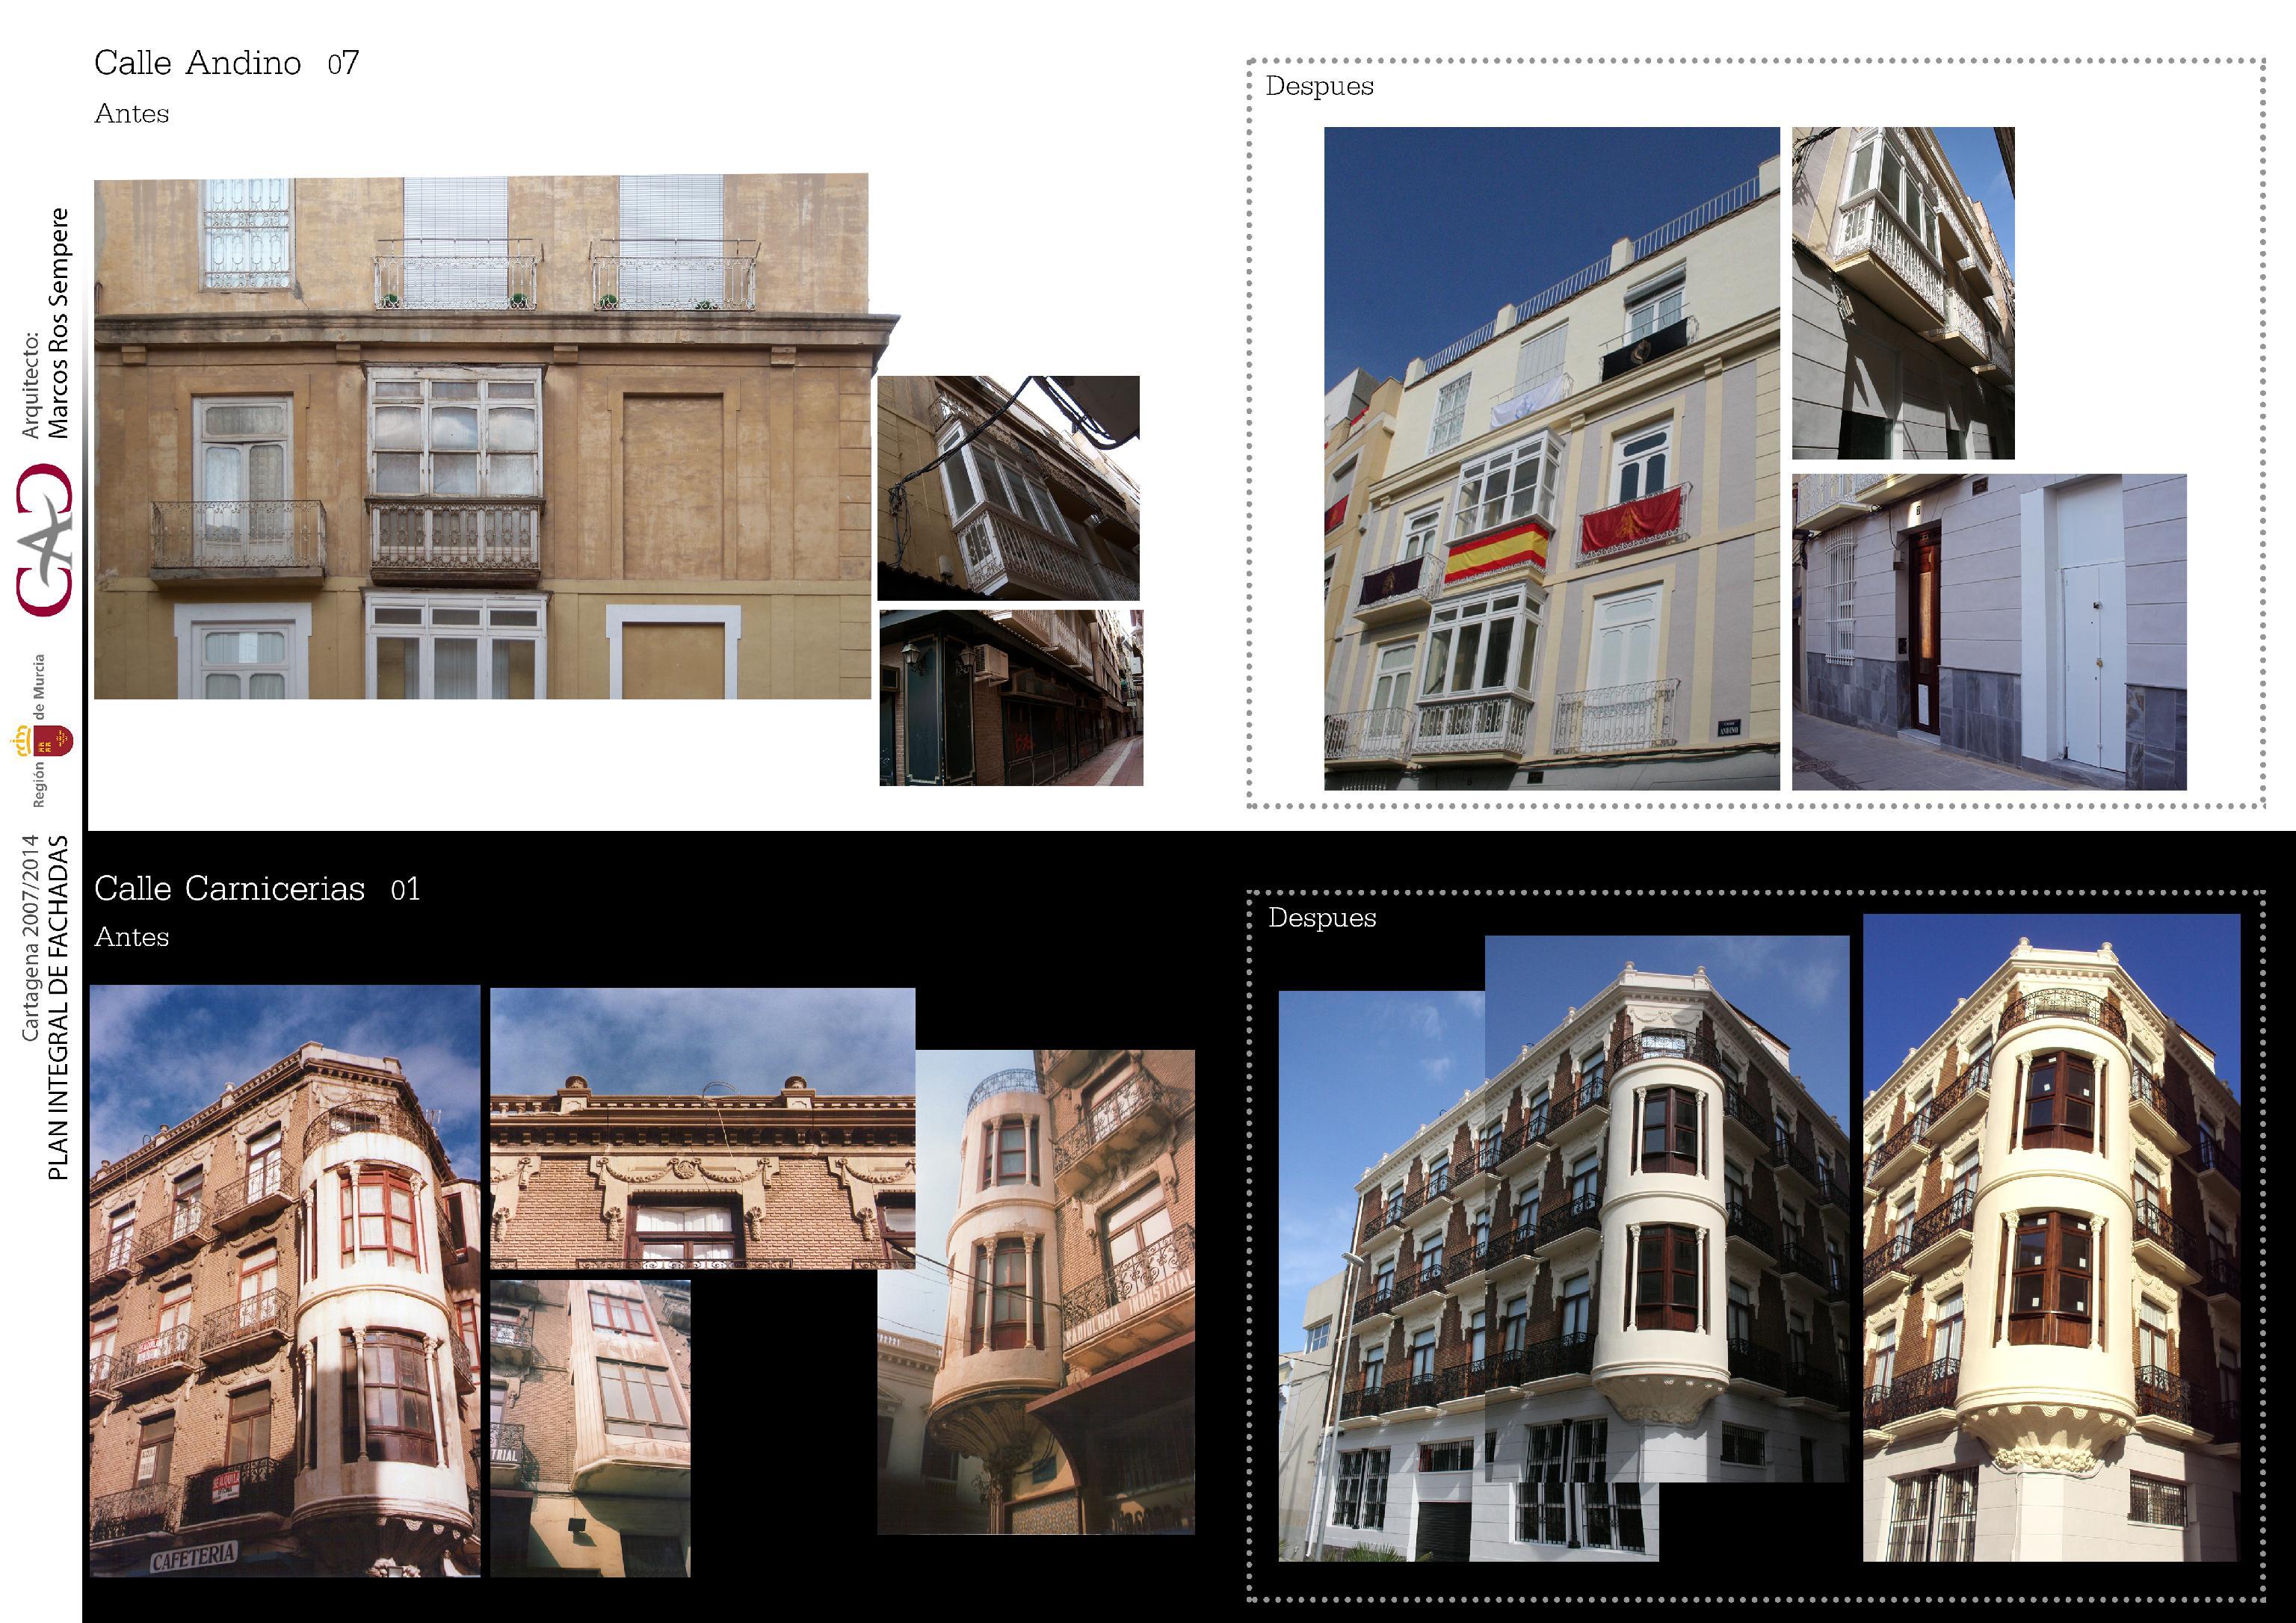This screenshot has width=2296, height=1623.
Task: Select the large tan facade 'Antes' photo
Action: [483, 436]
